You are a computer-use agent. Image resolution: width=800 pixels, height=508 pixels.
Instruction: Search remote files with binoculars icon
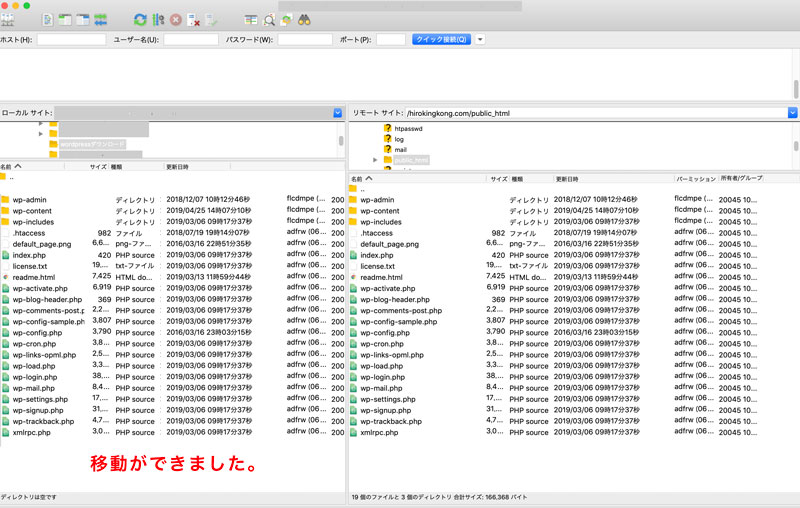coord(305,20)
